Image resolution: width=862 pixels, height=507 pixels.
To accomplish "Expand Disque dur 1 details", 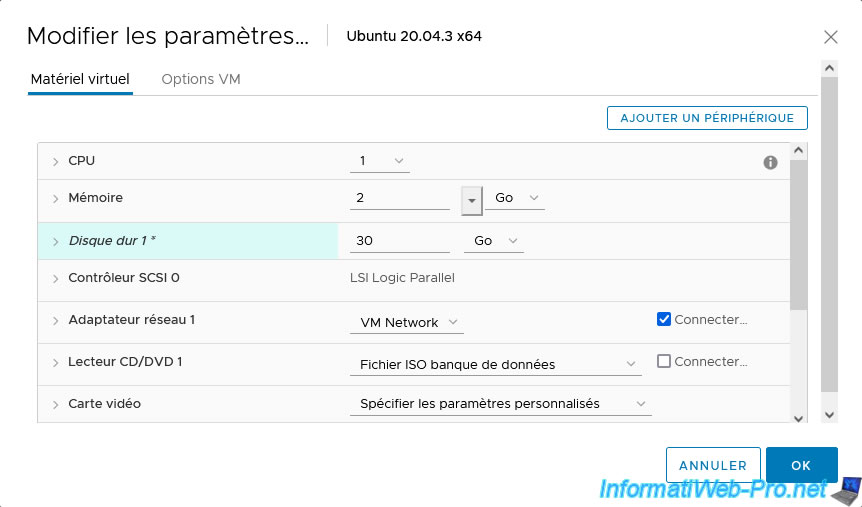I will tap(56, 241).
